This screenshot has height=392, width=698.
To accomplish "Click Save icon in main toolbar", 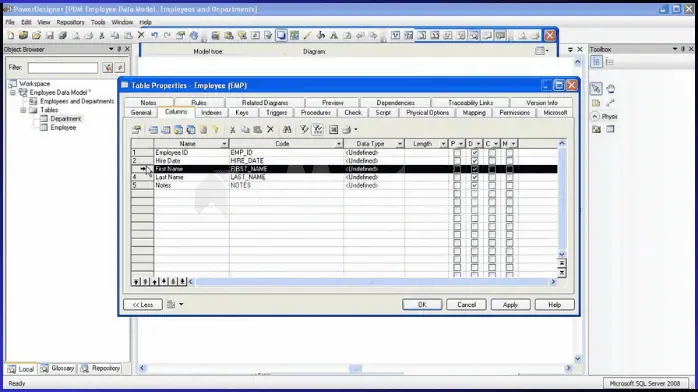I will (x=49, y=36).
